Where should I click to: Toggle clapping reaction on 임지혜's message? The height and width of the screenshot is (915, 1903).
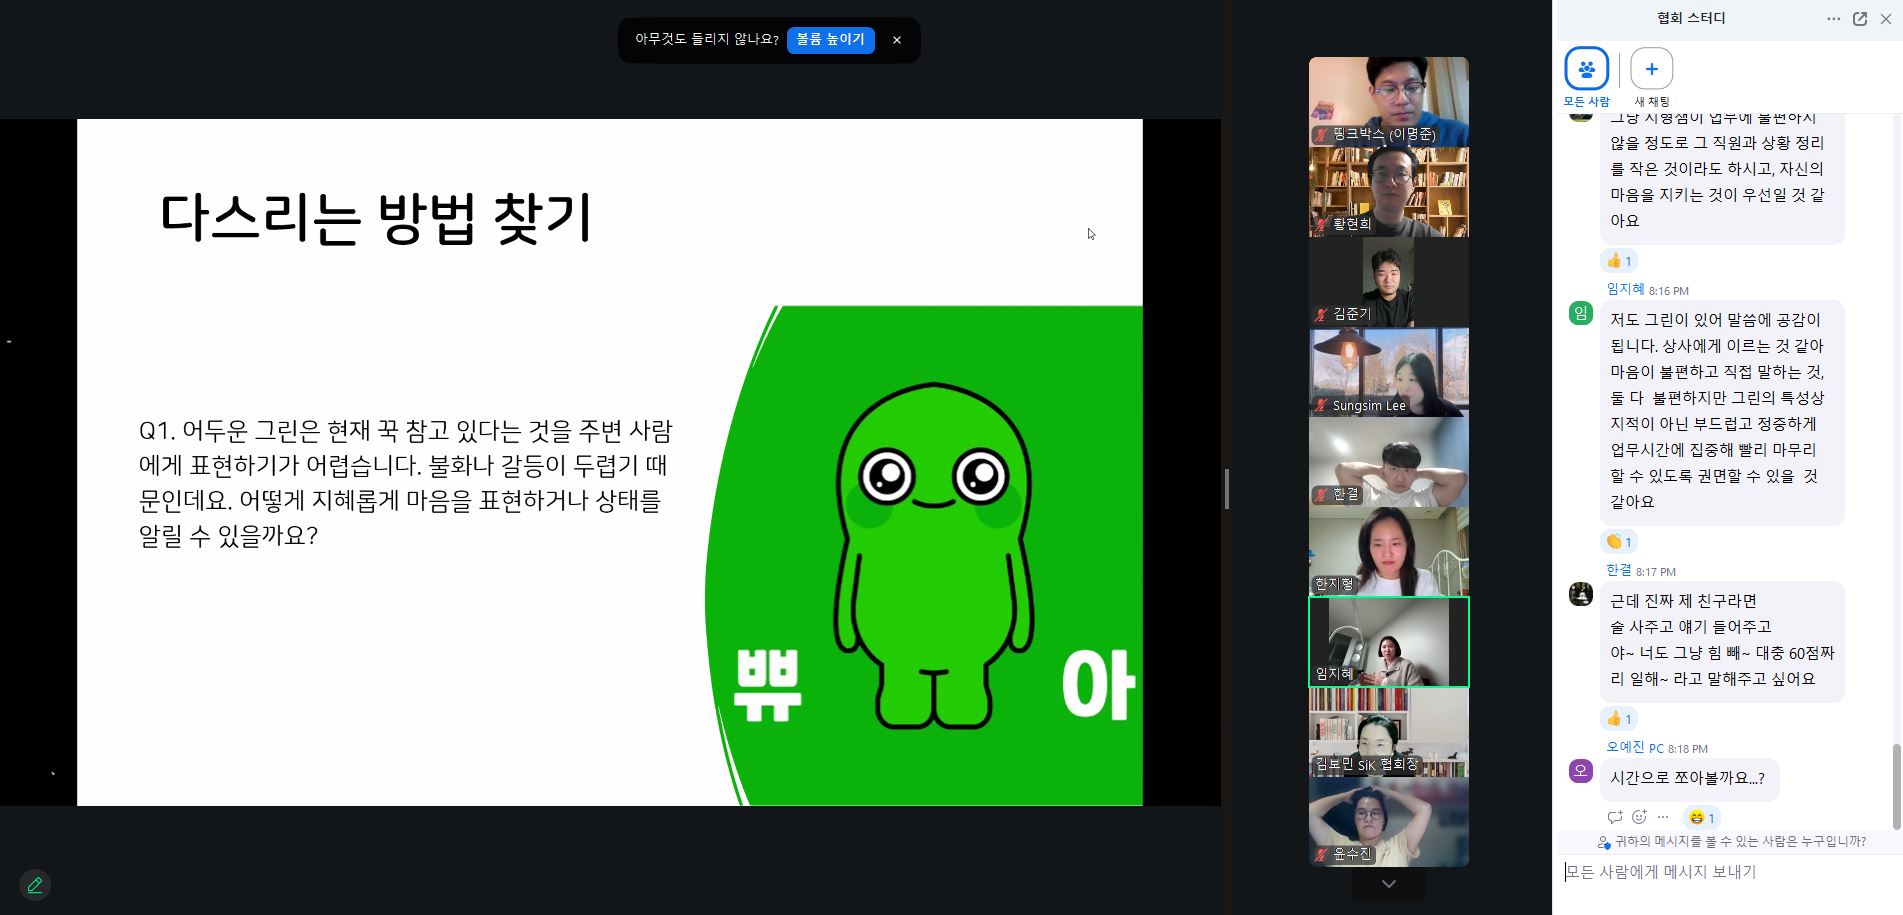point(1618,542)
